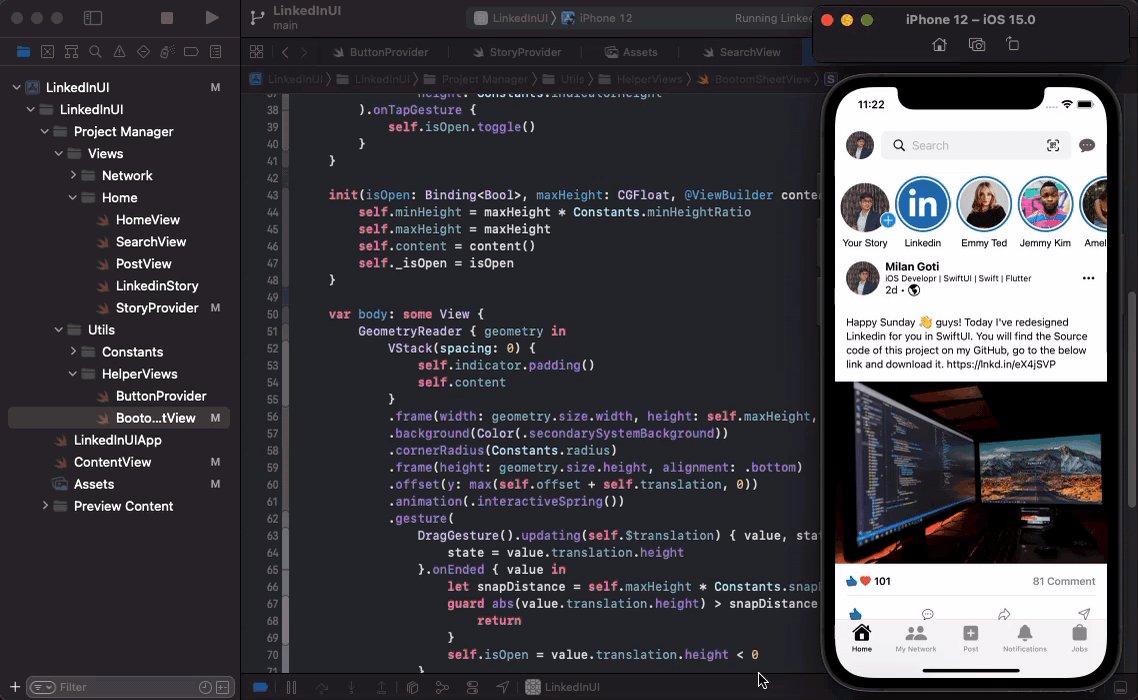Switch to ButtonProvider tab

tap(380, 52)
